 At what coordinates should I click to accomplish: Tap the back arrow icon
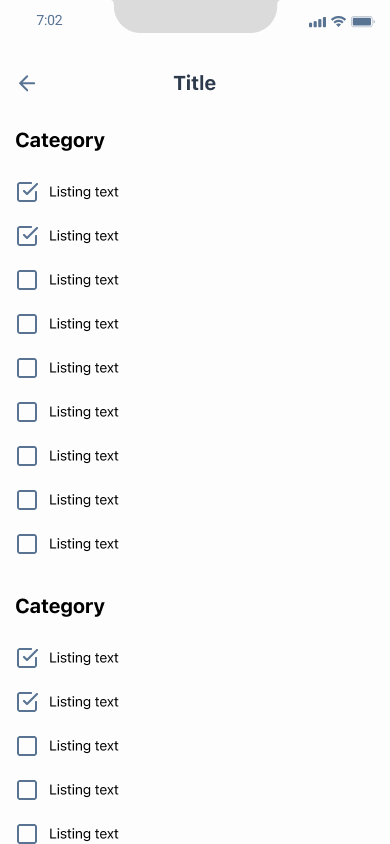pos(27,83)
